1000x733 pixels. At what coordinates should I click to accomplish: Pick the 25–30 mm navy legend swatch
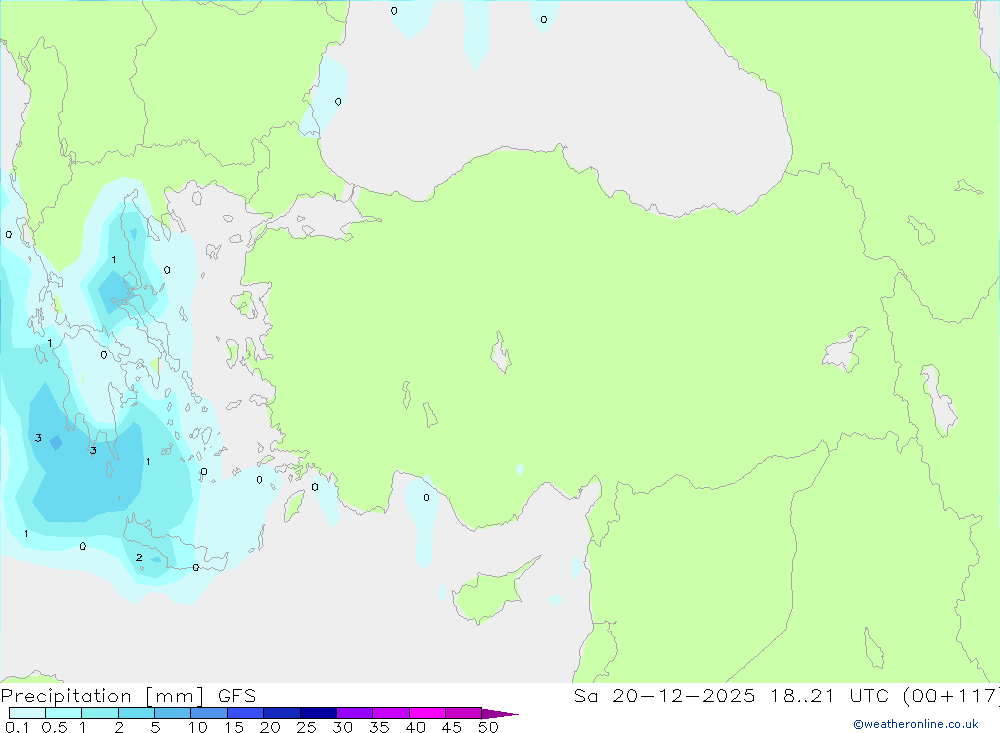pyautogui.click(x=318, y=713)
